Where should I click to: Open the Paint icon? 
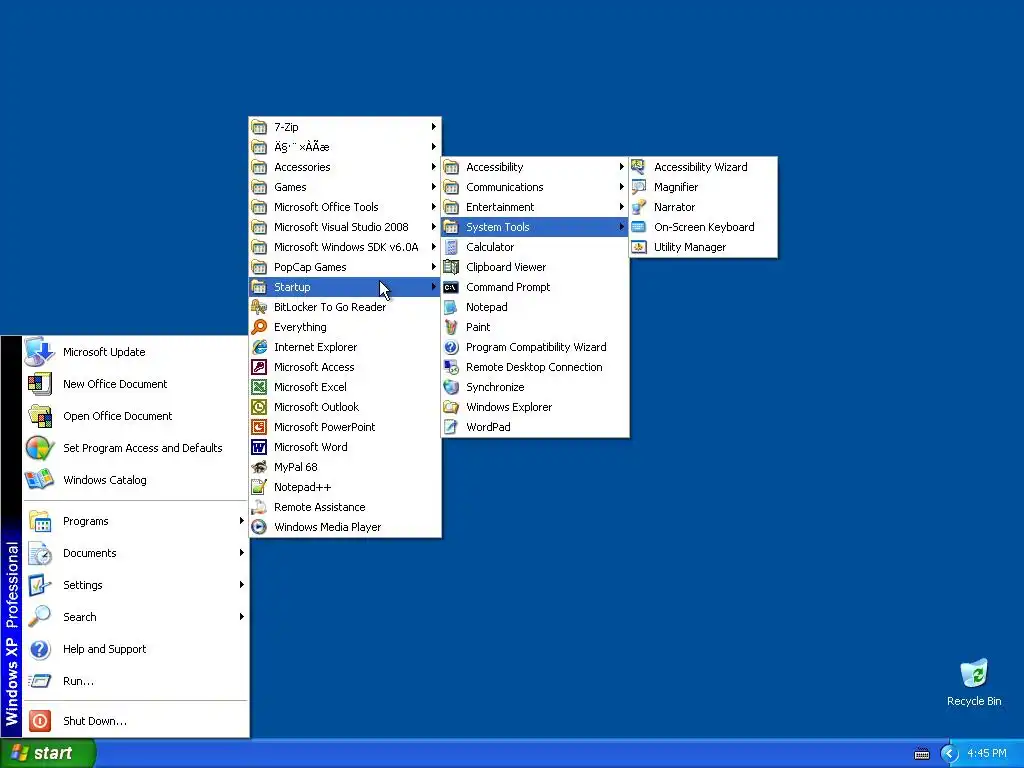(451, 327)
